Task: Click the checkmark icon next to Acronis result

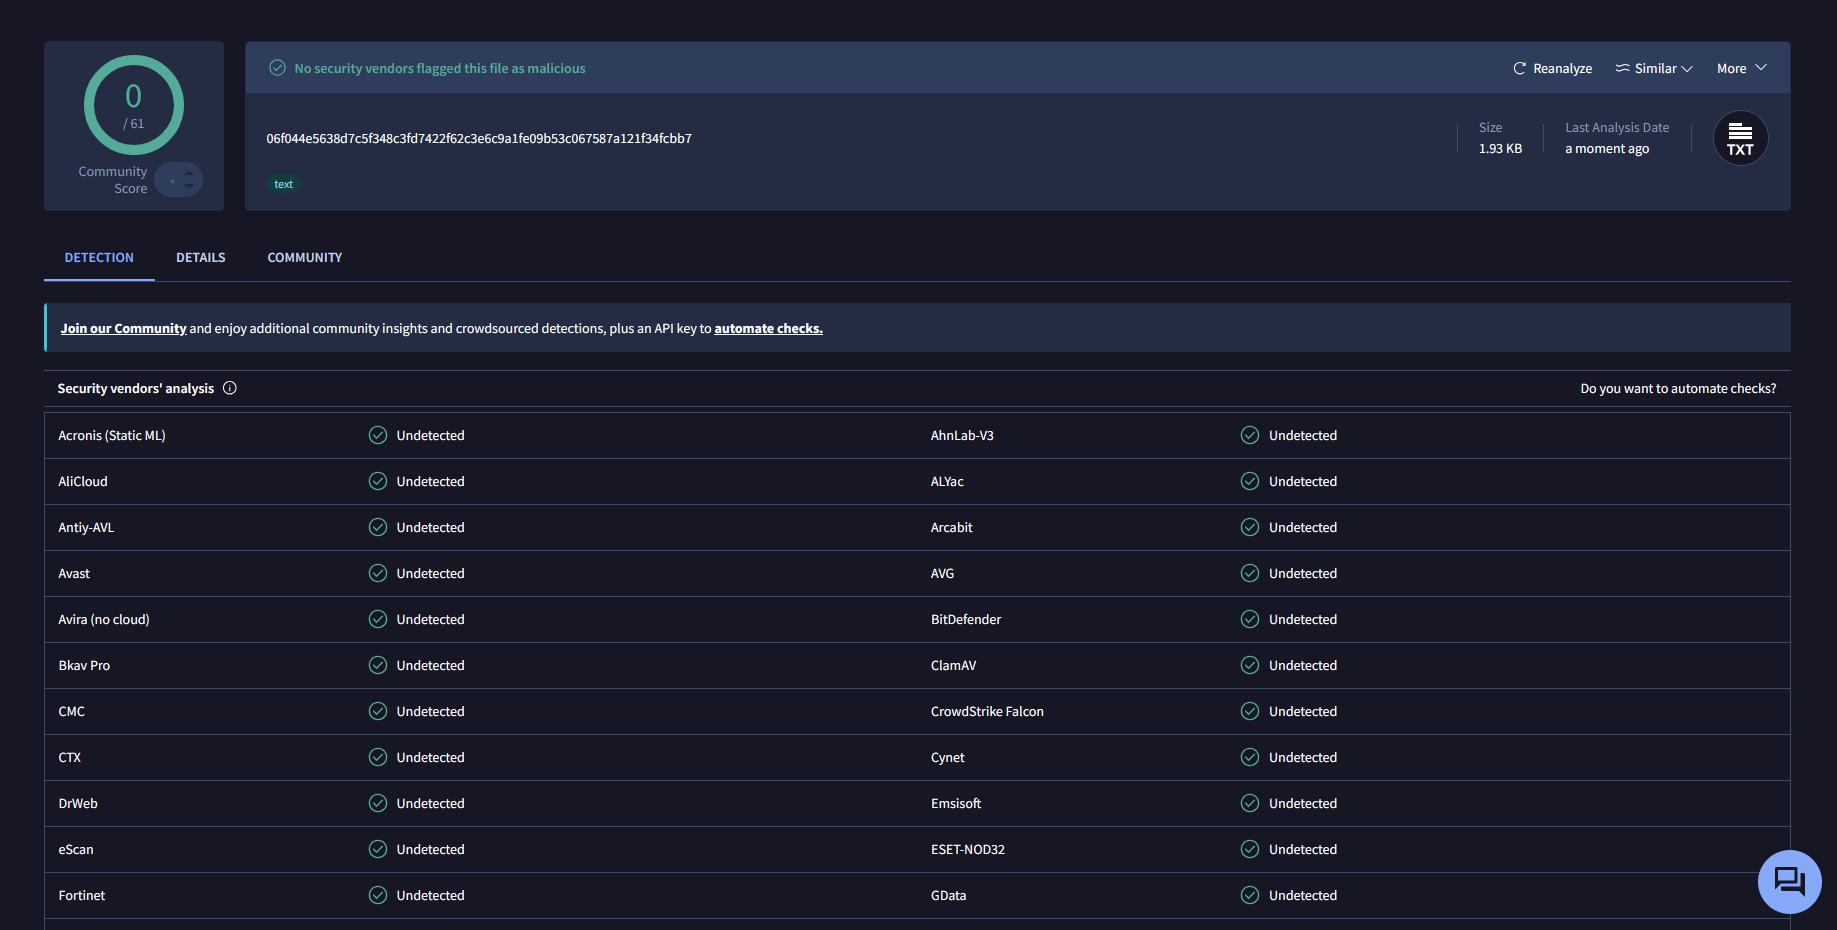Action: [378, 435]
